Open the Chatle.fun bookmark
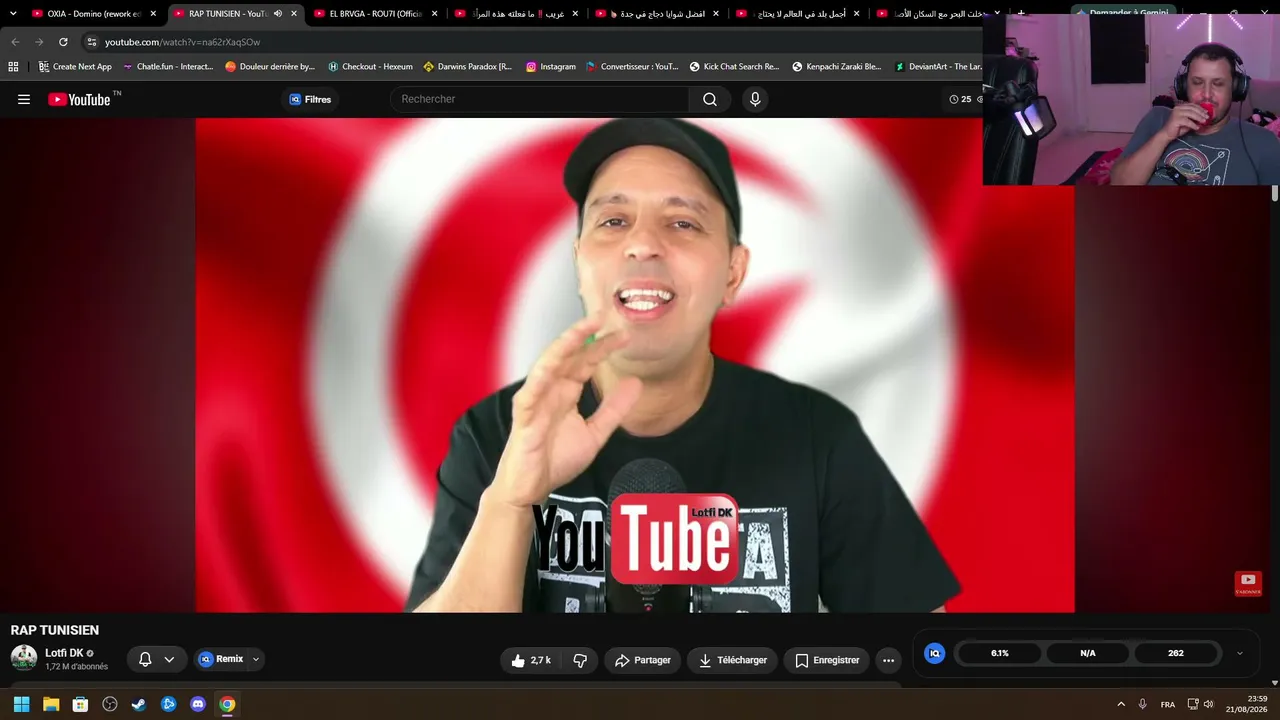 pyautogui.click(x=168, y=67)
